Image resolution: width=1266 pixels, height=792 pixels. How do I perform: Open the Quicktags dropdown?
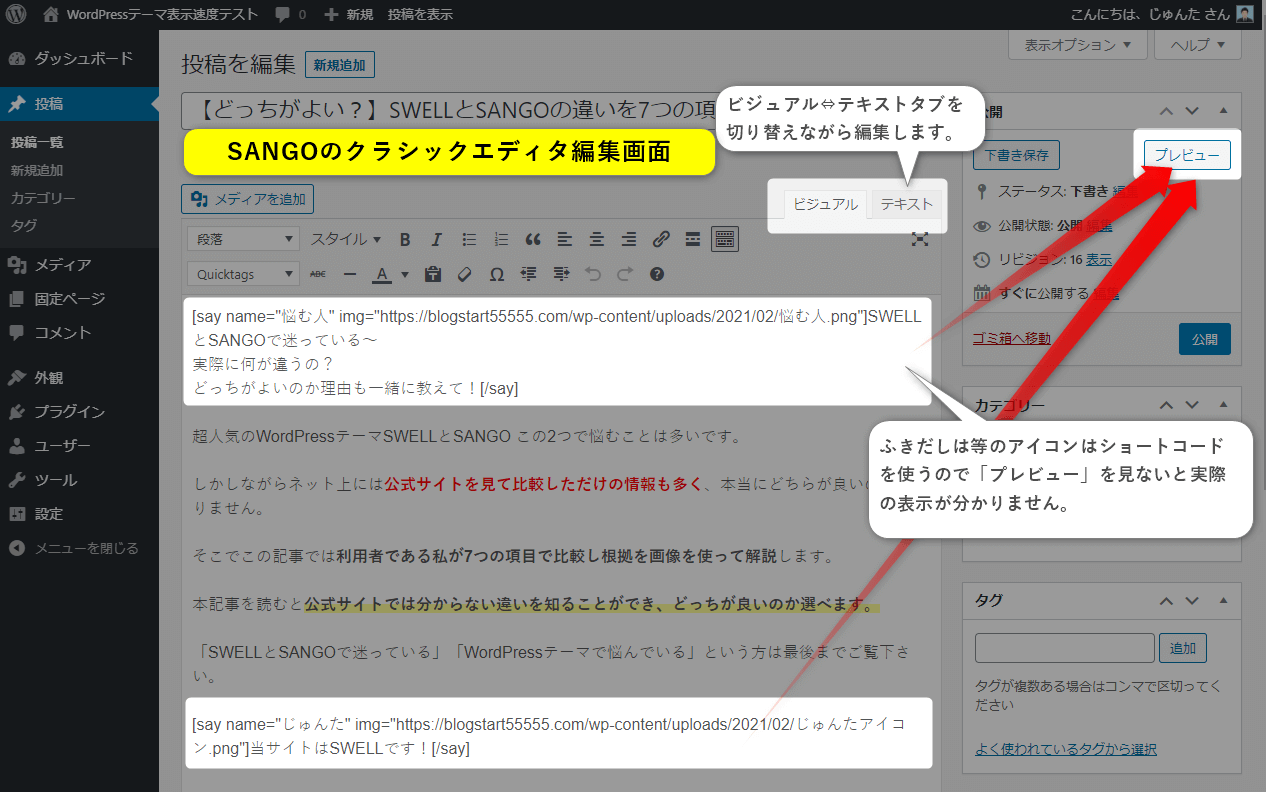click(x=243, y=274)
